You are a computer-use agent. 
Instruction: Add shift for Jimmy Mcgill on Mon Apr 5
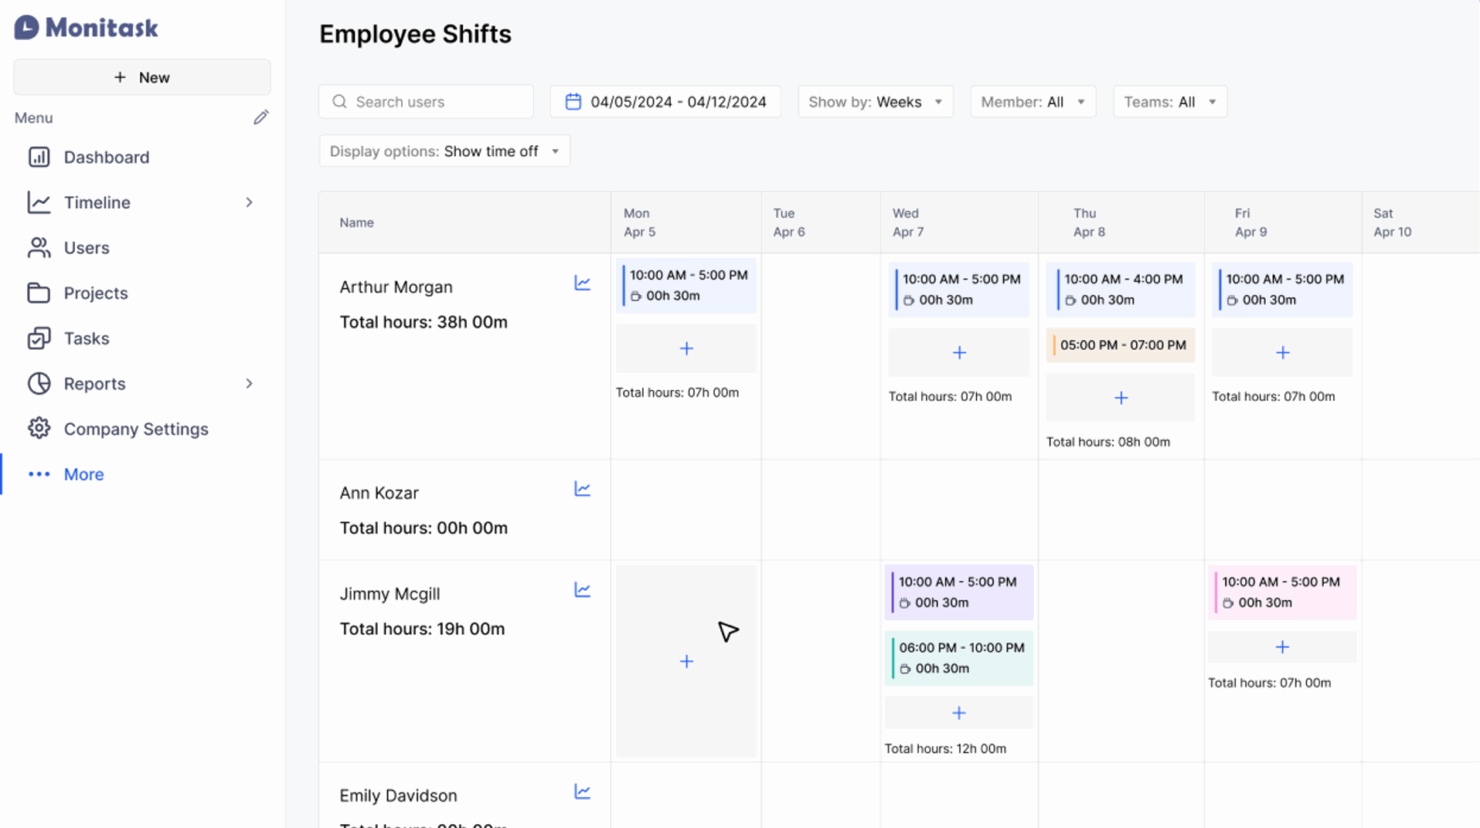[686, 661]
